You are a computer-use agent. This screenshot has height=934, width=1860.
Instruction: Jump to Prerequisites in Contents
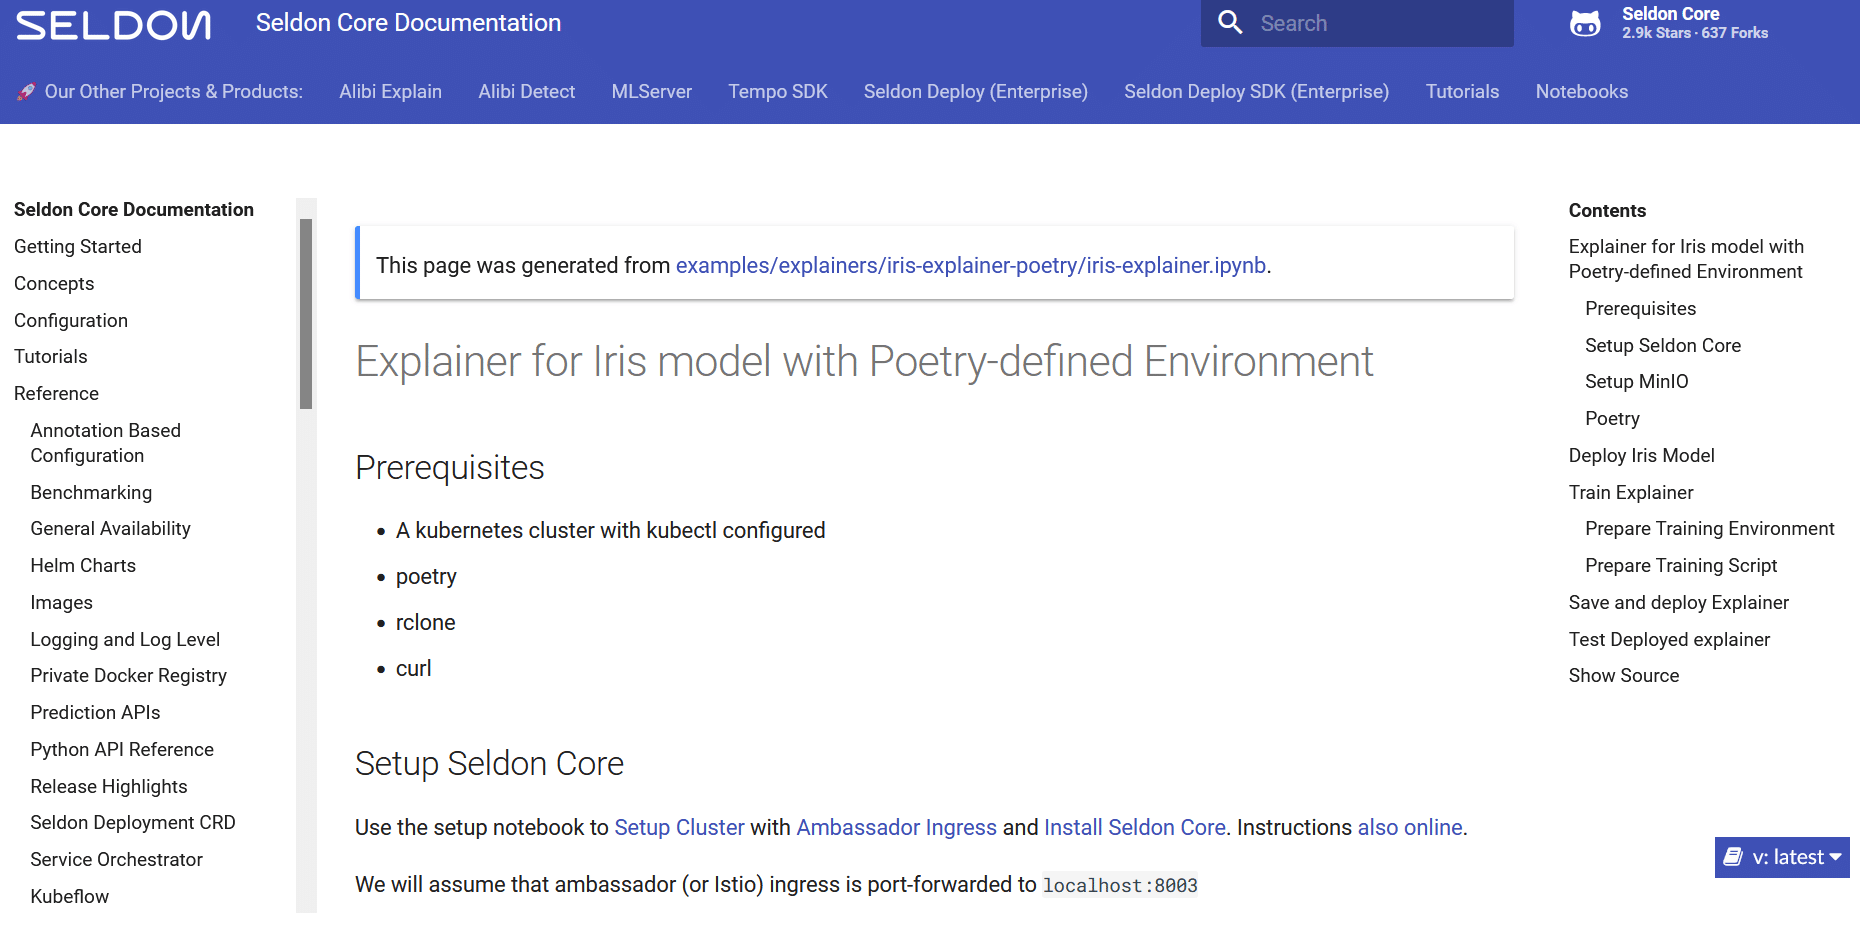pos(1640,309)
